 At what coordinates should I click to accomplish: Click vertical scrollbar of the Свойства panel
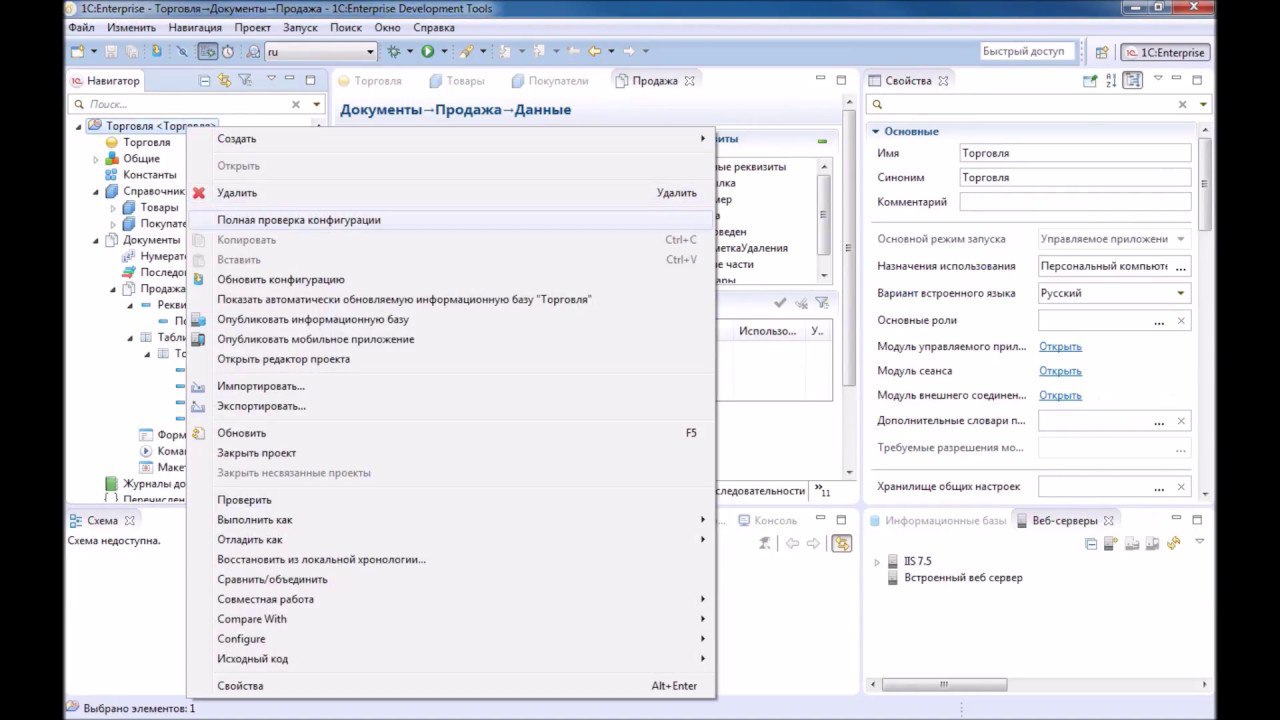coord(1205,185)
